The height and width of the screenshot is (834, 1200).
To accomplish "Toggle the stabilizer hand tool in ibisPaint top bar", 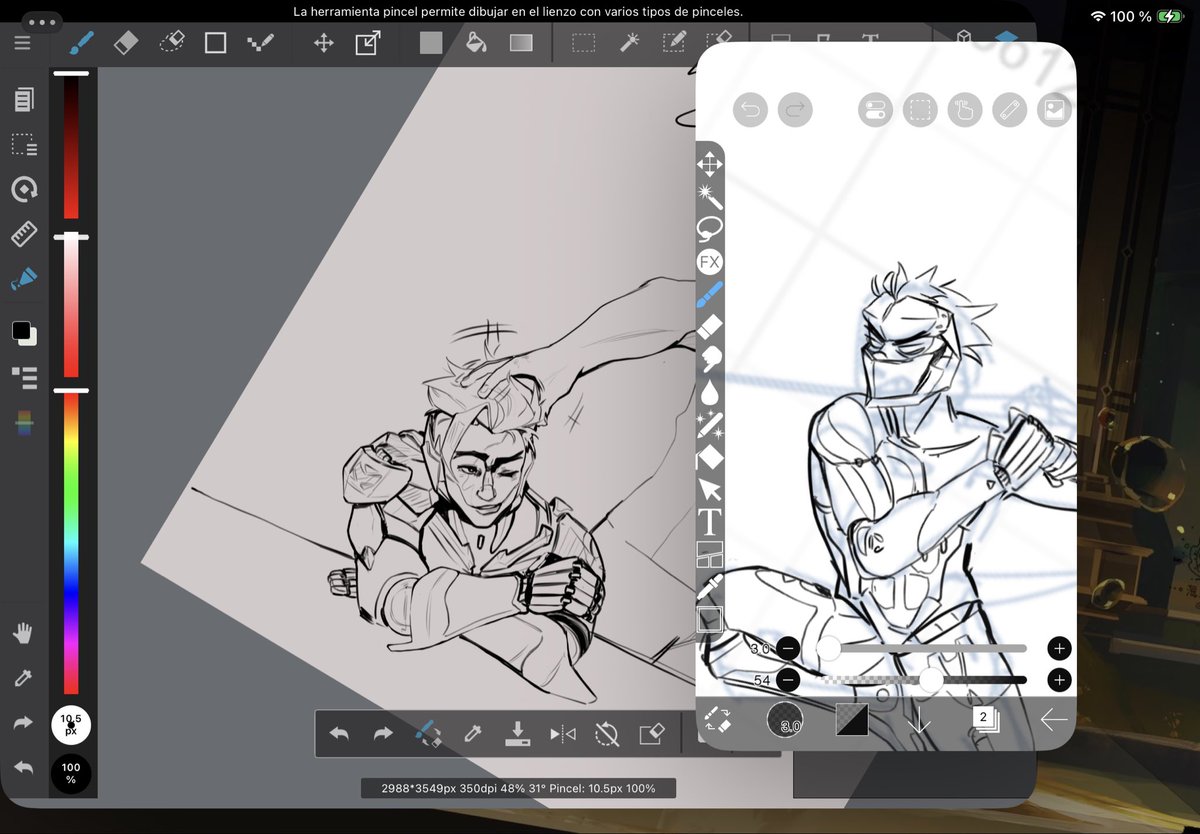I will pos(965,110).
